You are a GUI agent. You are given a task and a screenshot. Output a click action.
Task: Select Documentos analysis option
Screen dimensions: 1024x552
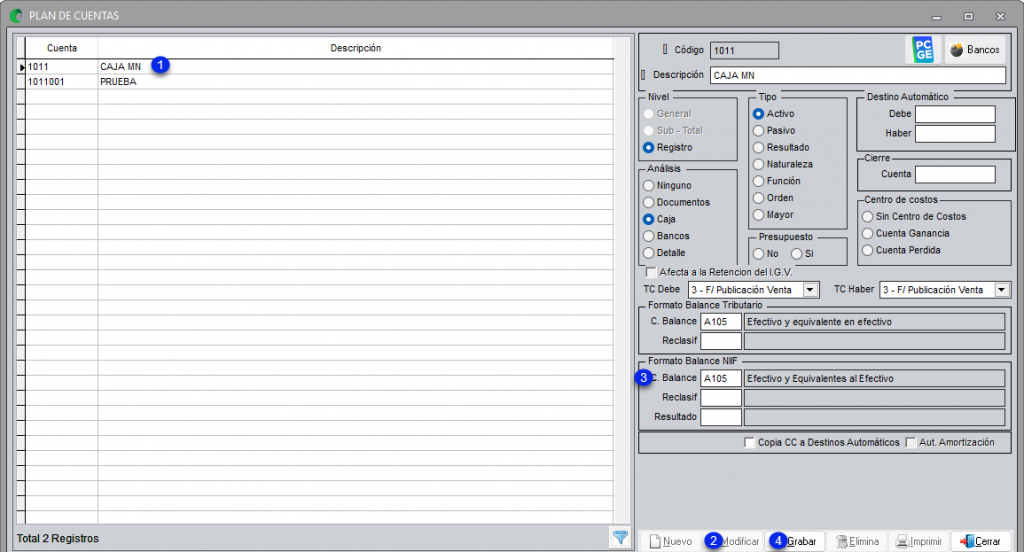(648, 203)
